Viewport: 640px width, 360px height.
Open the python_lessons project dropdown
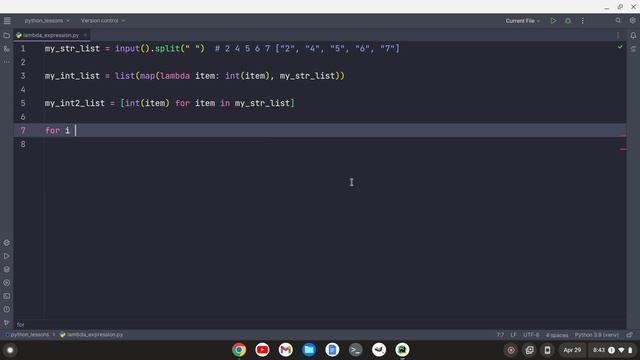tap(47, 20)
